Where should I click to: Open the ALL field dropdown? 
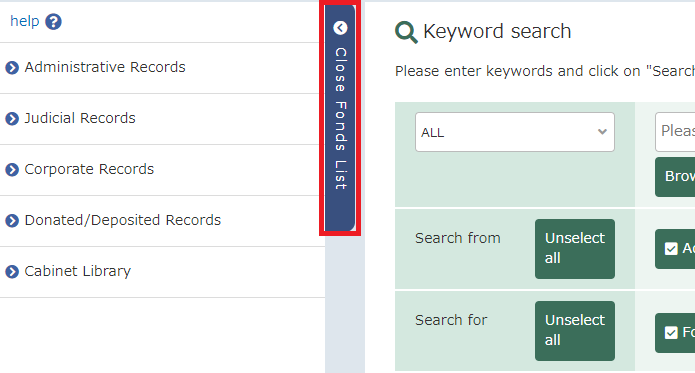coord(515,132)
